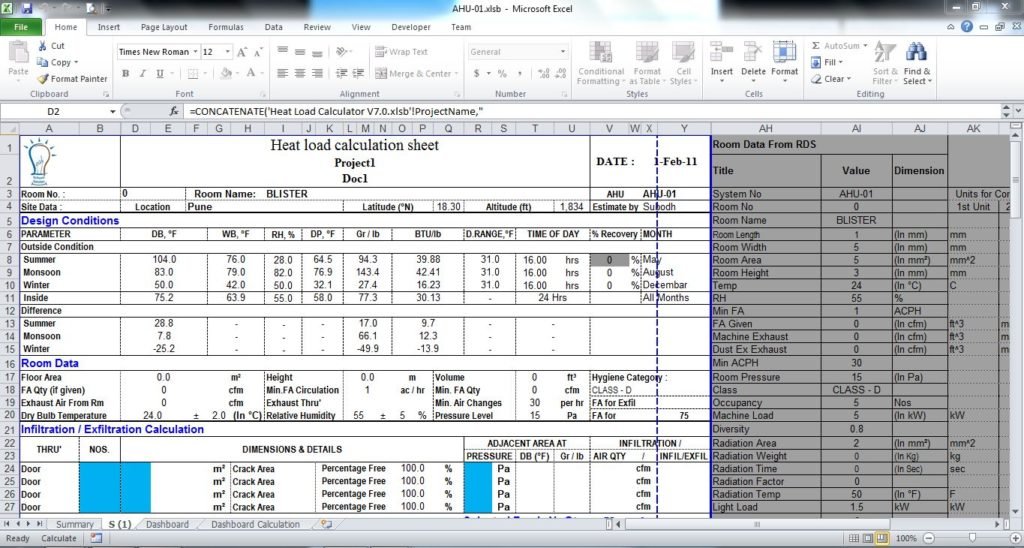Click the AutoSum sigma icon

point(816,46)
